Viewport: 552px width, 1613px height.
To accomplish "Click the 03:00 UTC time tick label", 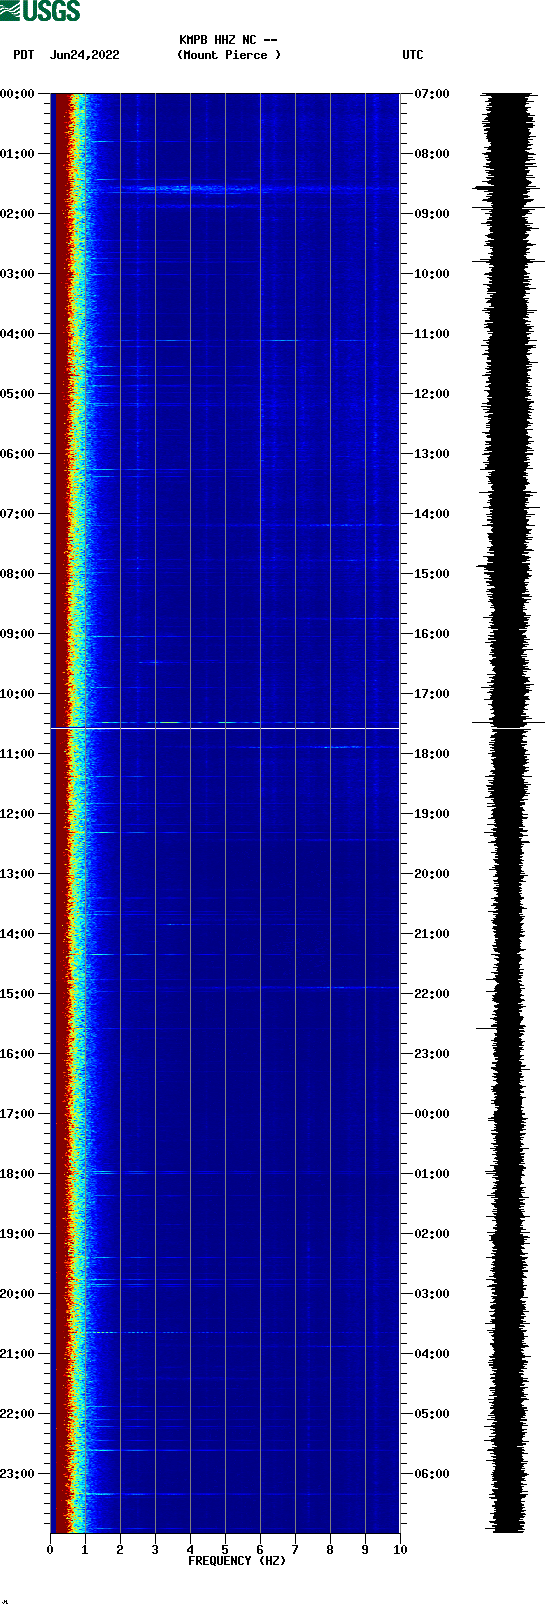I will point(432,1294).
